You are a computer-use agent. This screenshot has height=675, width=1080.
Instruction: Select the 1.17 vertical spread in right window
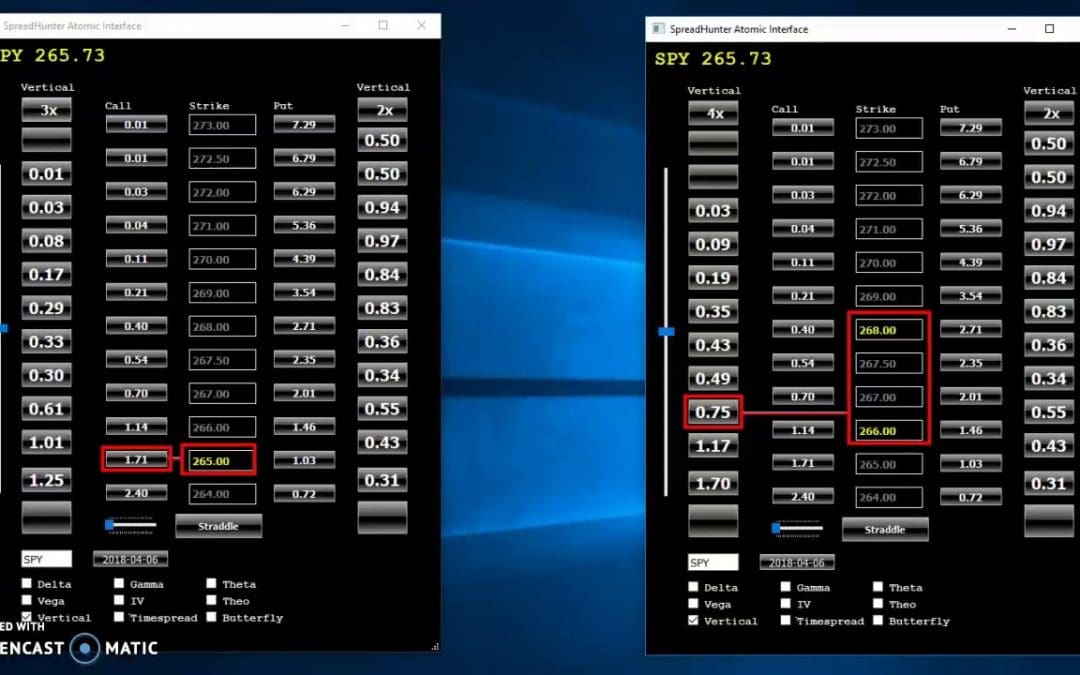point(714,446)
